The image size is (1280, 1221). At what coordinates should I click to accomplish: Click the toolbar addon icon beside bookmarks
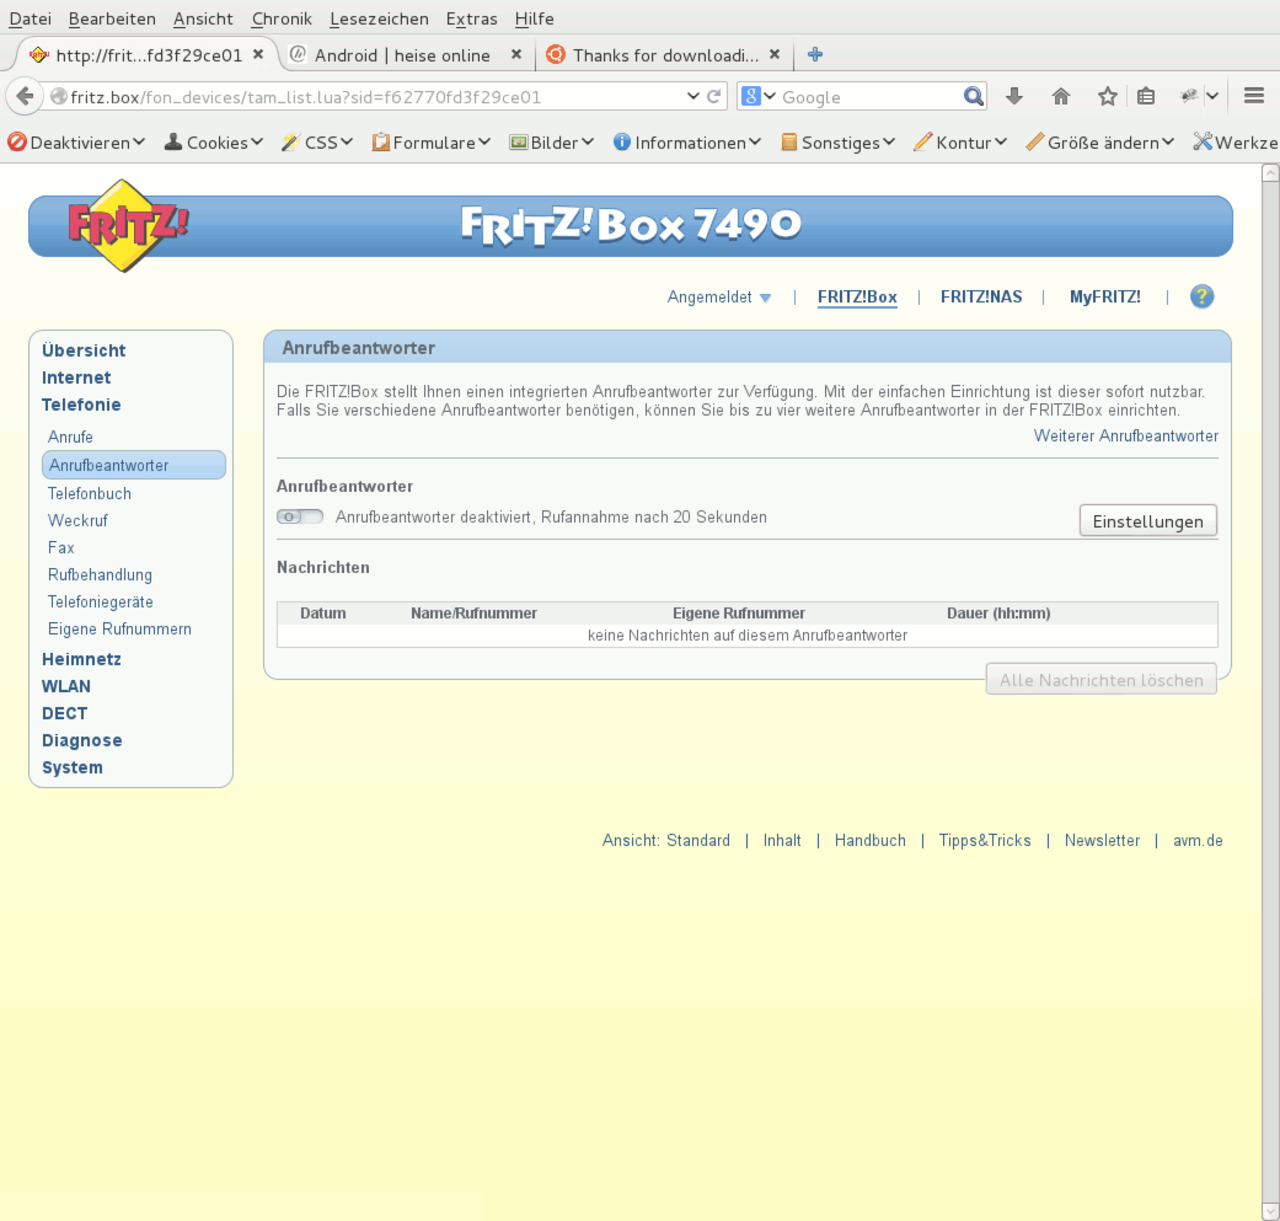(1189, 96)
